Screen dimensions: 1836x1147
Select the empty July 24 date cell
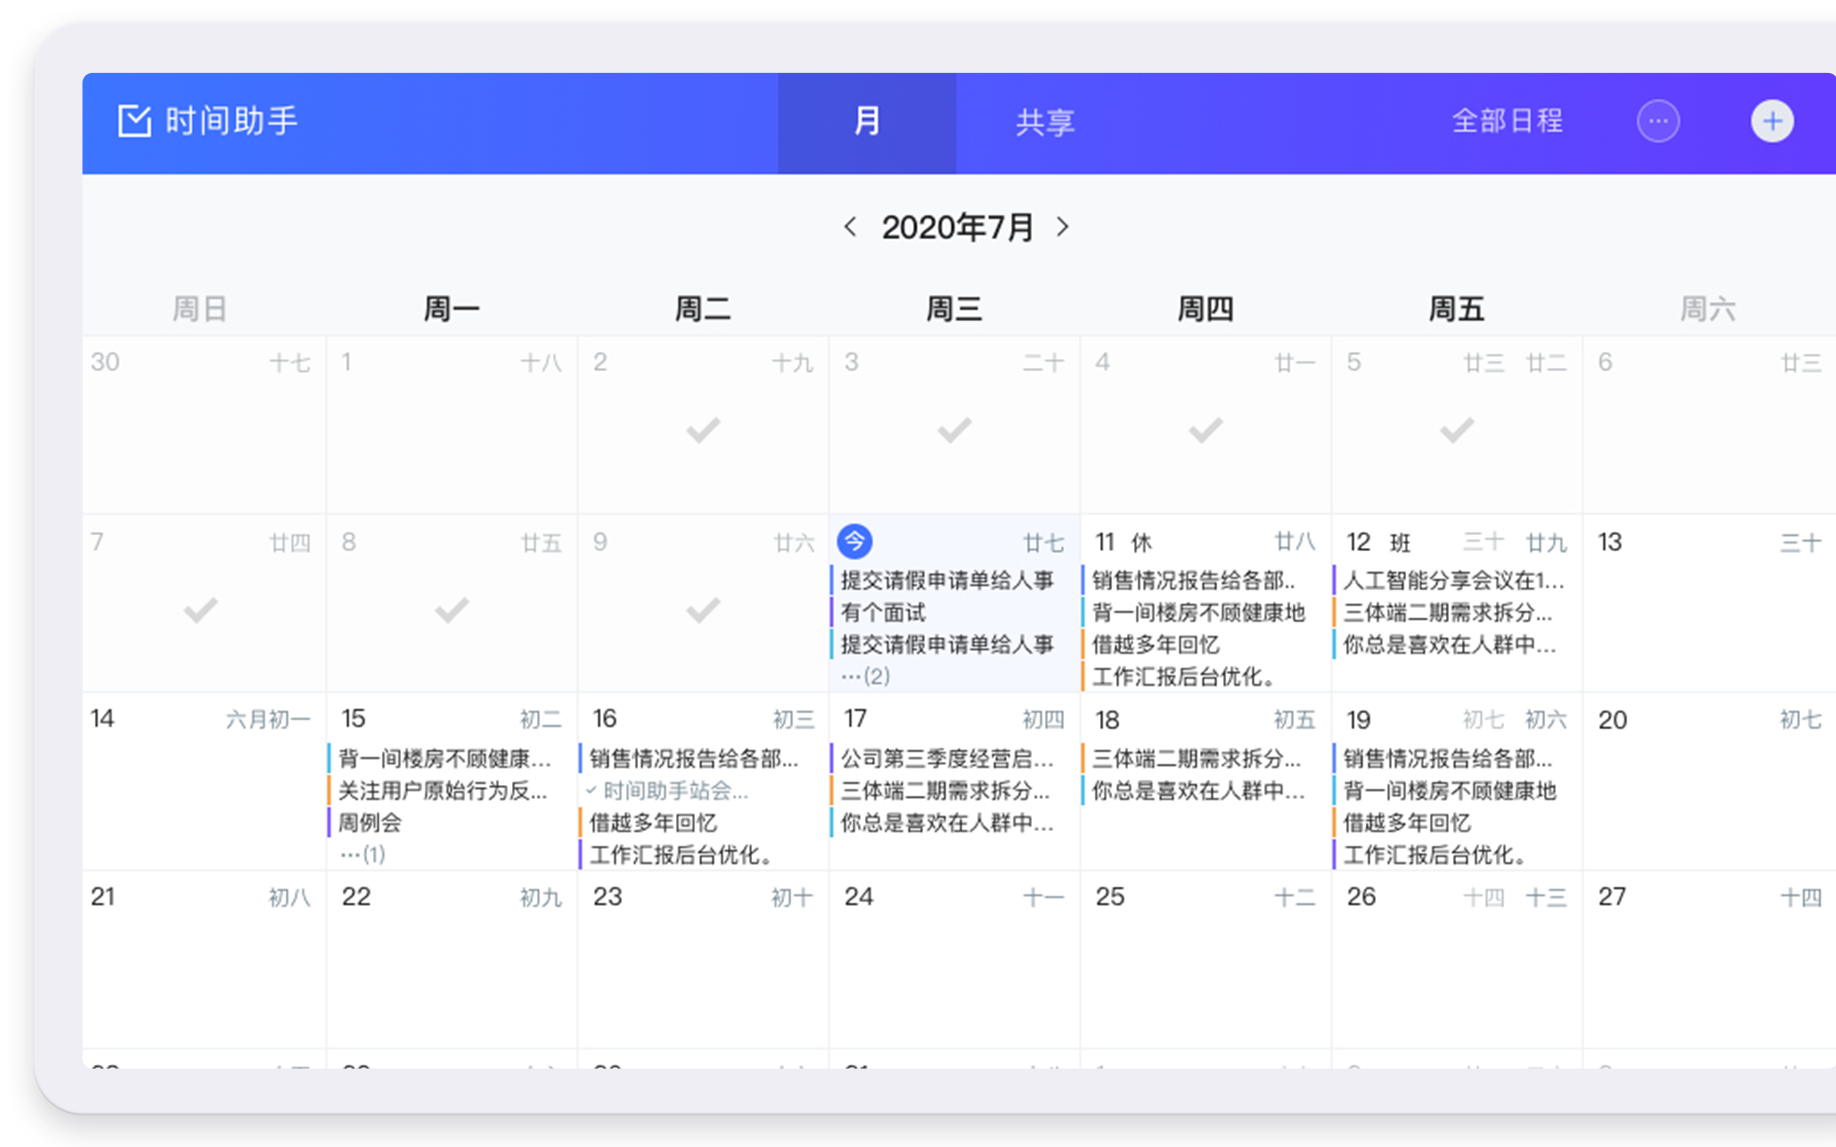[954, 970]
